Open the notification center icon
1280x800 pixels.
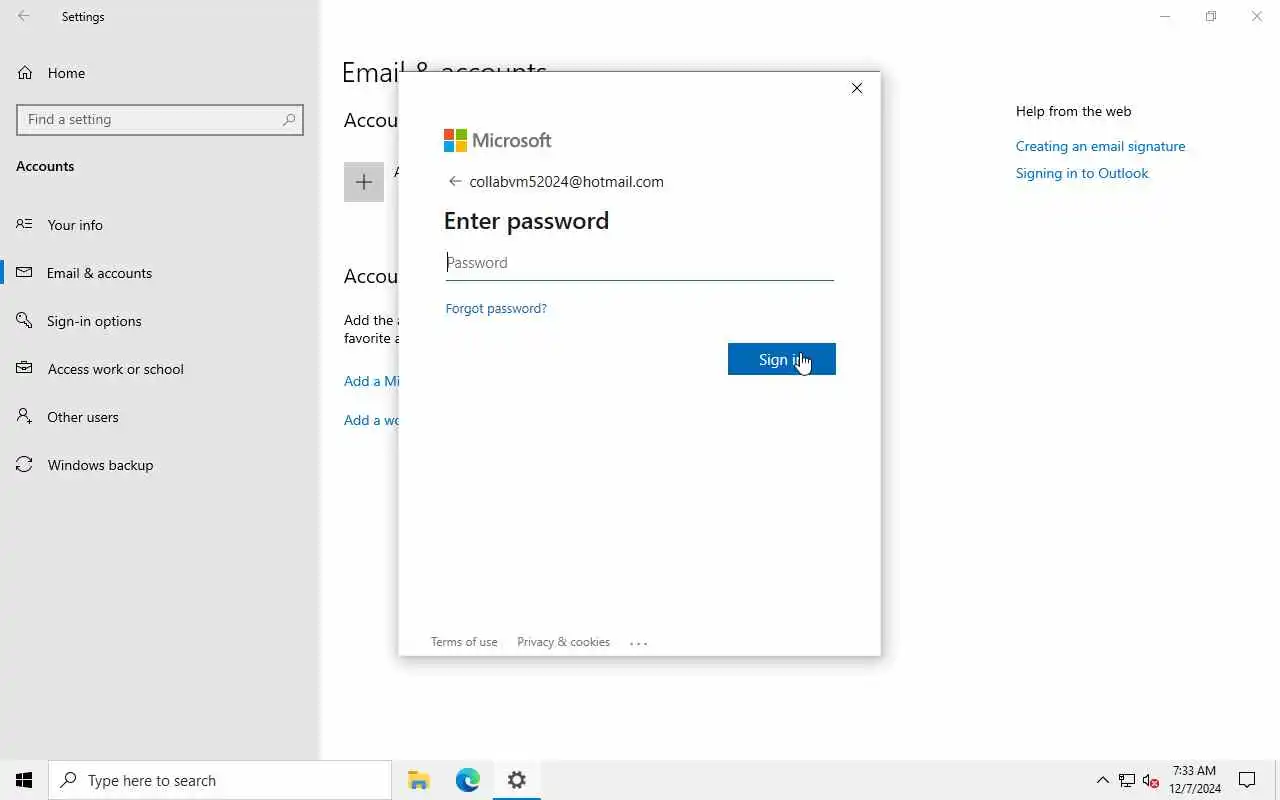pyautogui.click(x=1247, y=780)
